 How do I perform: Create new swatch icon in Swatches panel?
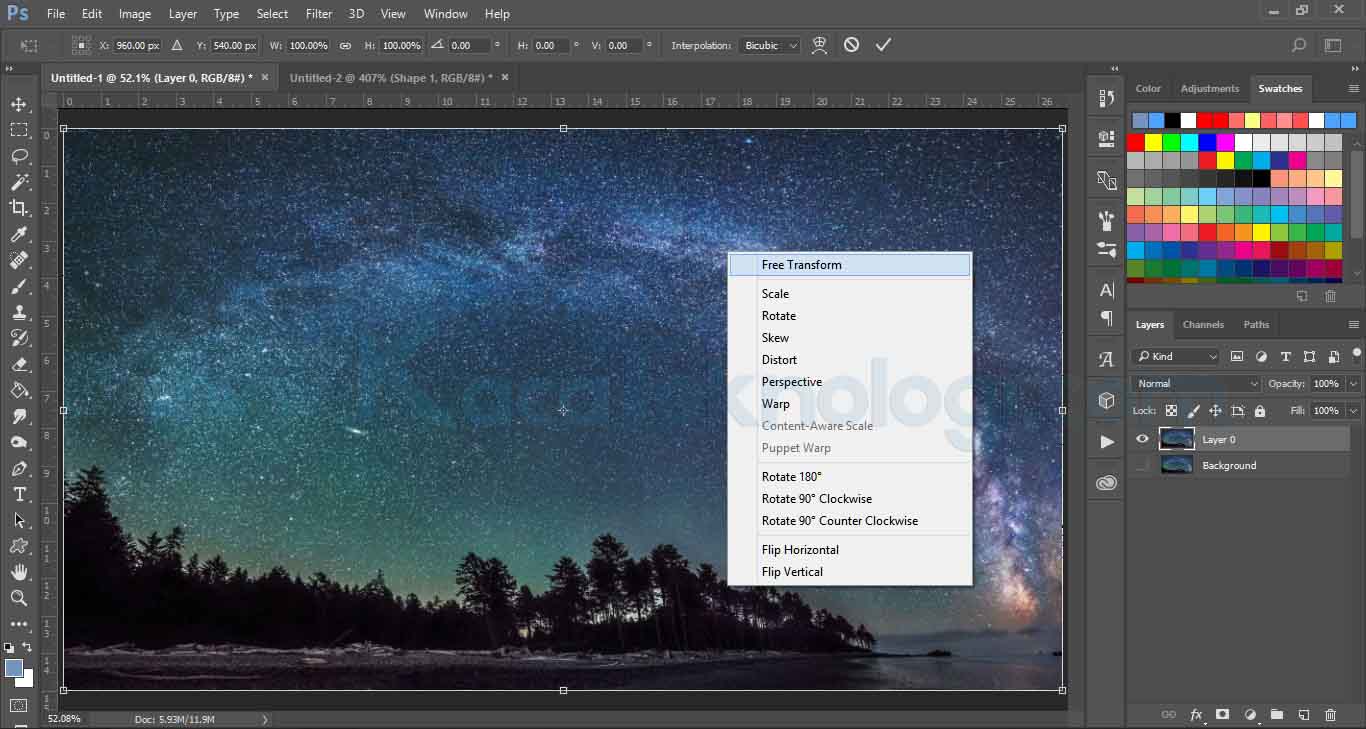(1302, 296)
